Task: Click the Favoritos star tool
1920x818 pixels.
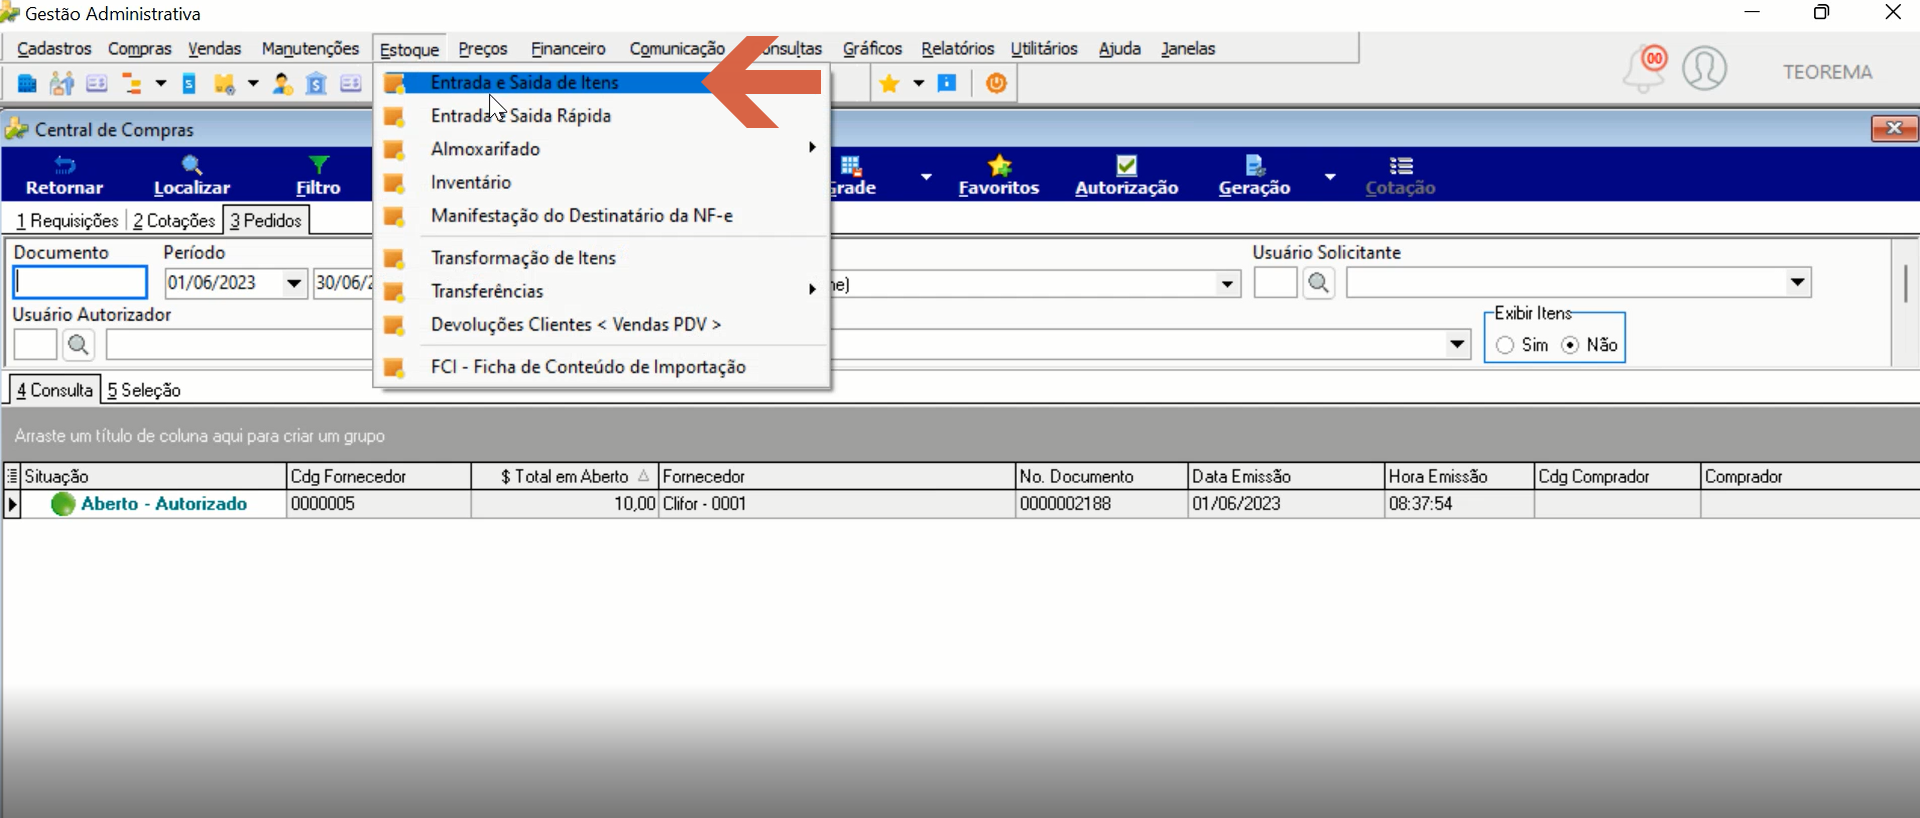Action: coord(999,176)
